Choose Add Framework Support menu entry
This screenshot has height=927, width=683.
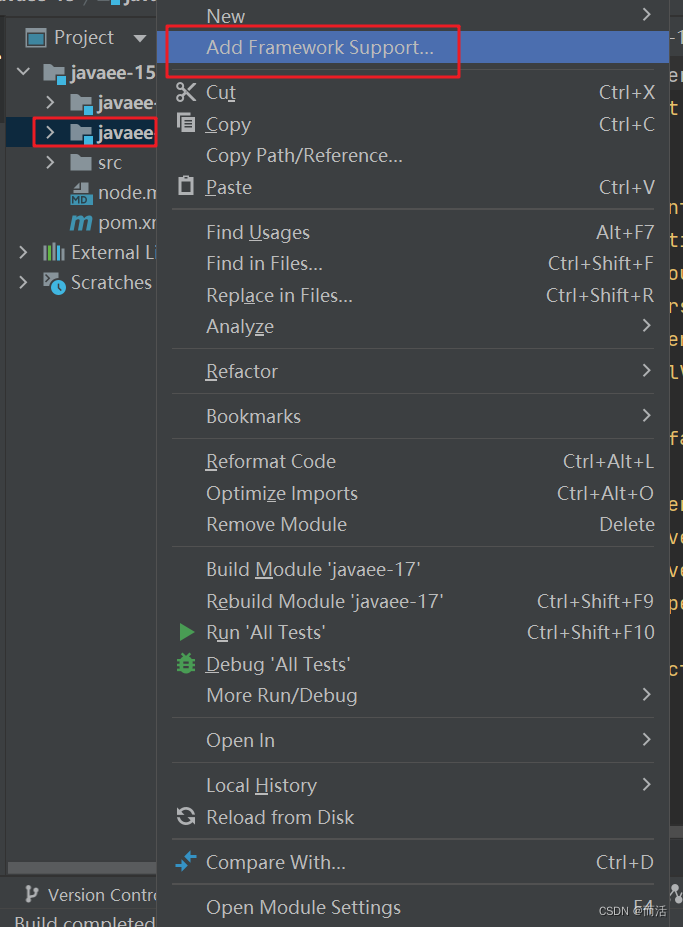(x=413, y=47)
